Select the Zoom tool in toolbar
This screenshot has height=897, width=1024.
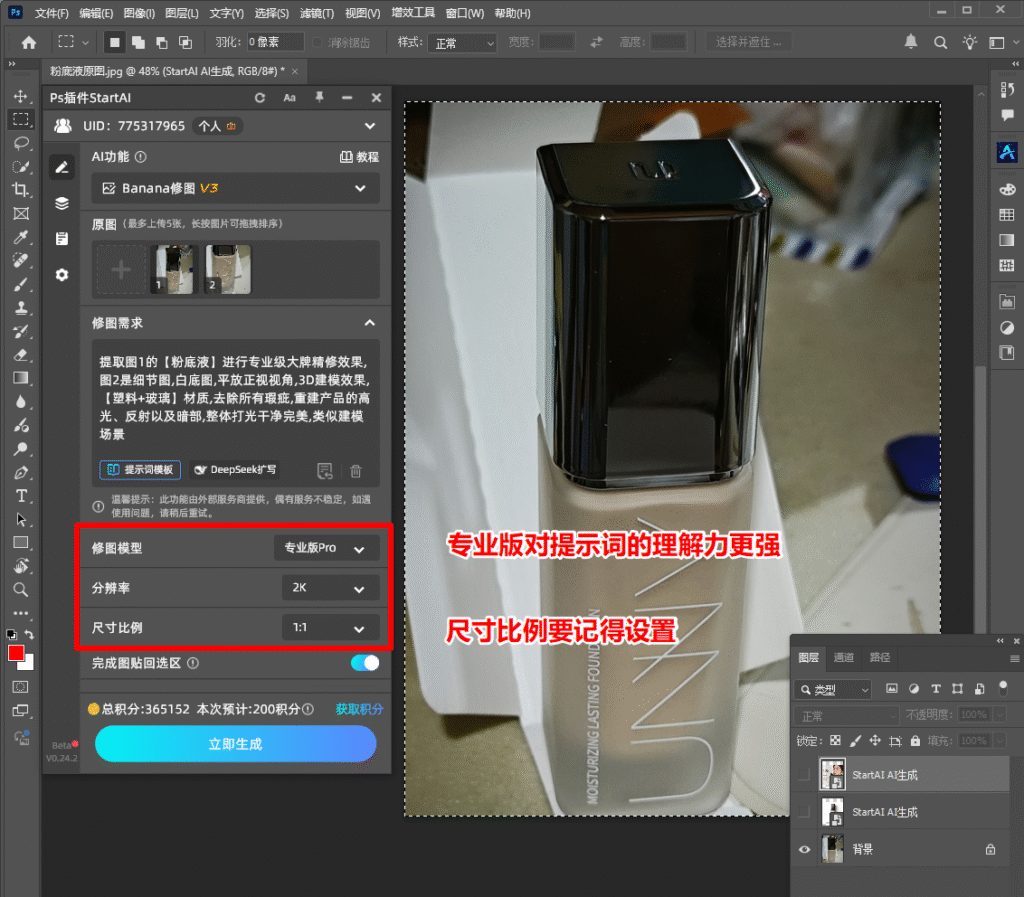(x=21, y=590)
